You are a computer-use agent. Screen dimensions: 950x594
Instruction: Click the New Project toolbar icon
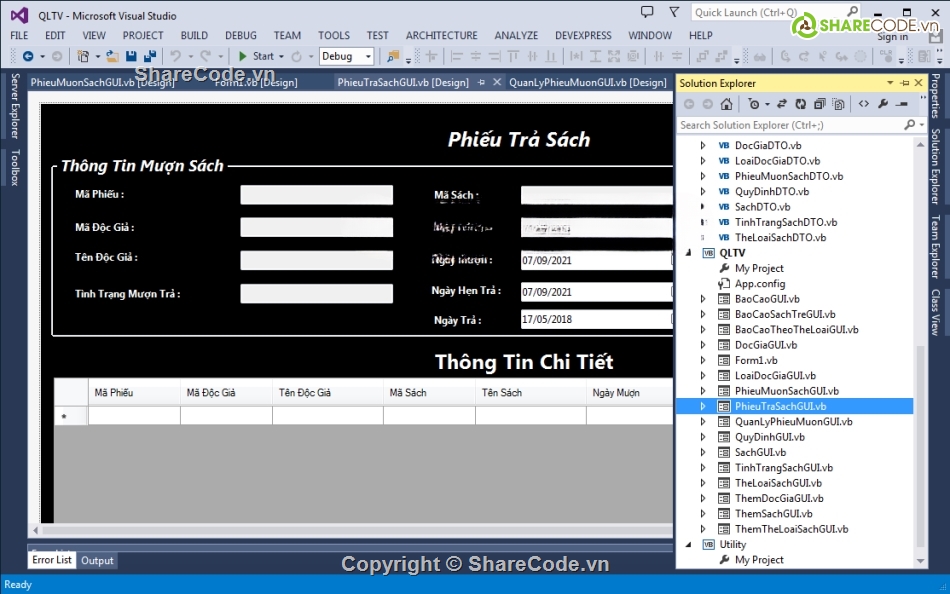click(83, 56)
